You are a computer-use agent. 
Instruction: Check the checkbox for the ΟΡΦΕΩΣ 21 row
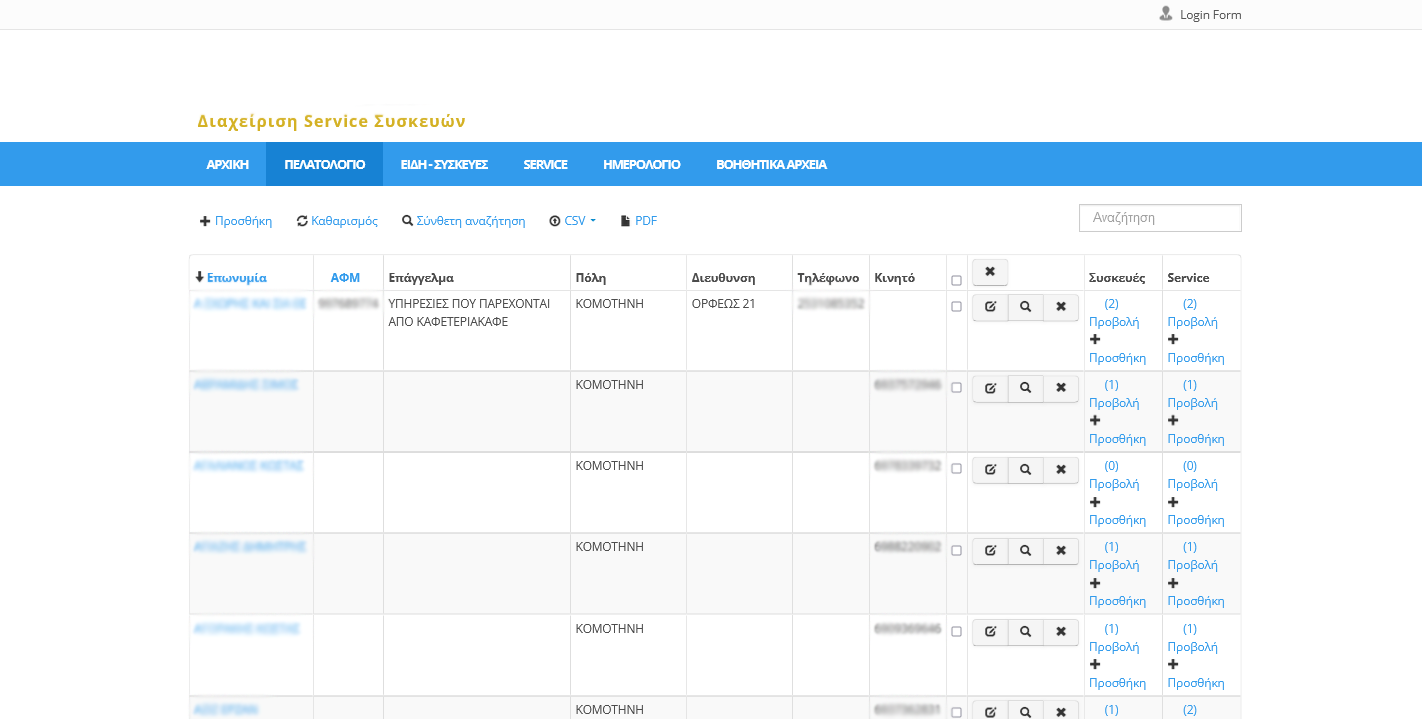point(956,307)
